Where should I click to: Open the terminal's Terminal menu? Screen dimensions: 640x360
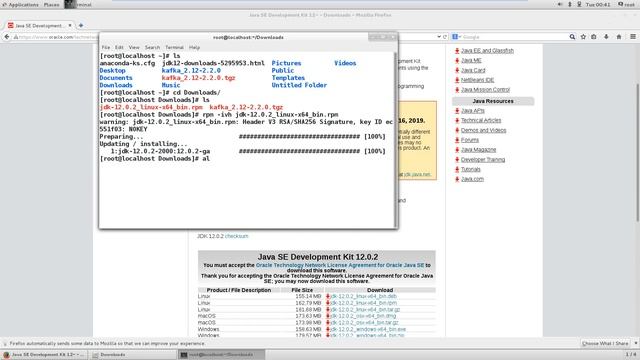174,47
